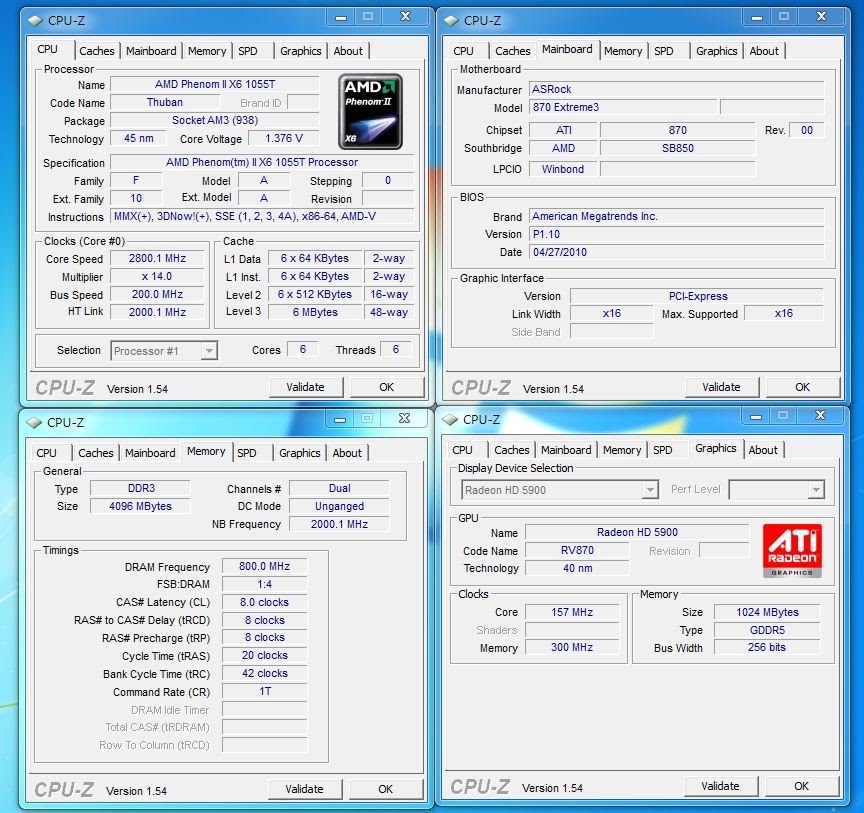The width and height of the screenshot is (864, 813).
Task: Click the Level 3 cache value 6 MBytes
Action: click(315, 313)
